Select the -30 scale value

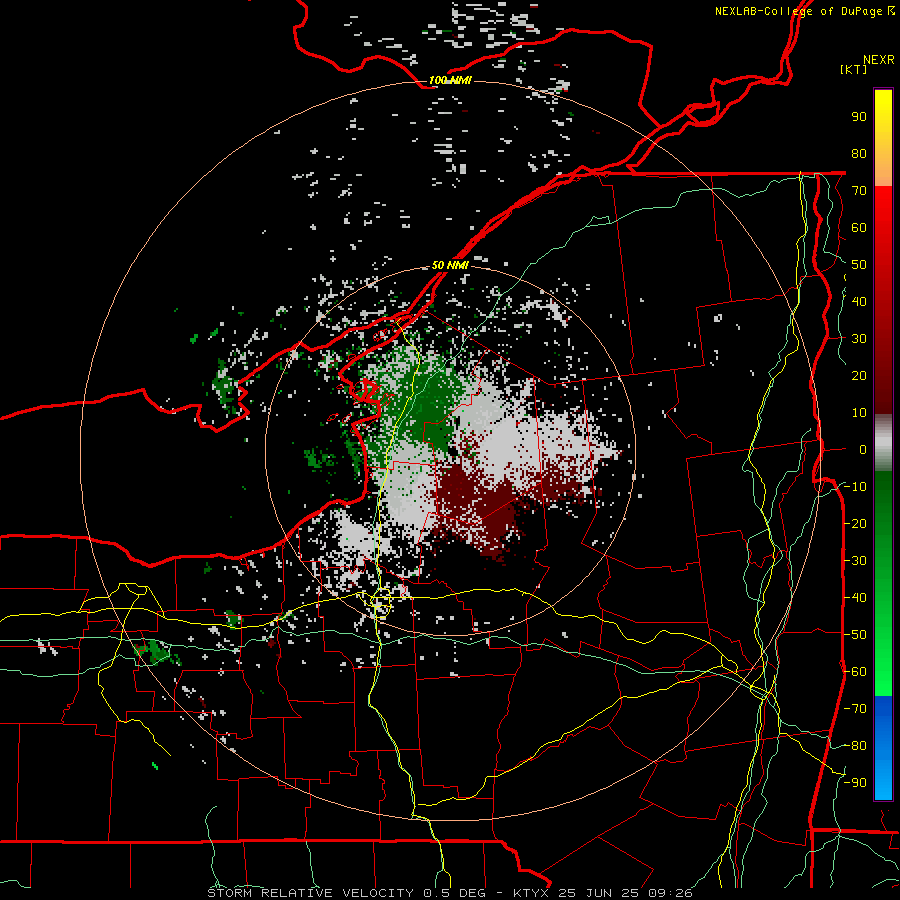(855, 561)
